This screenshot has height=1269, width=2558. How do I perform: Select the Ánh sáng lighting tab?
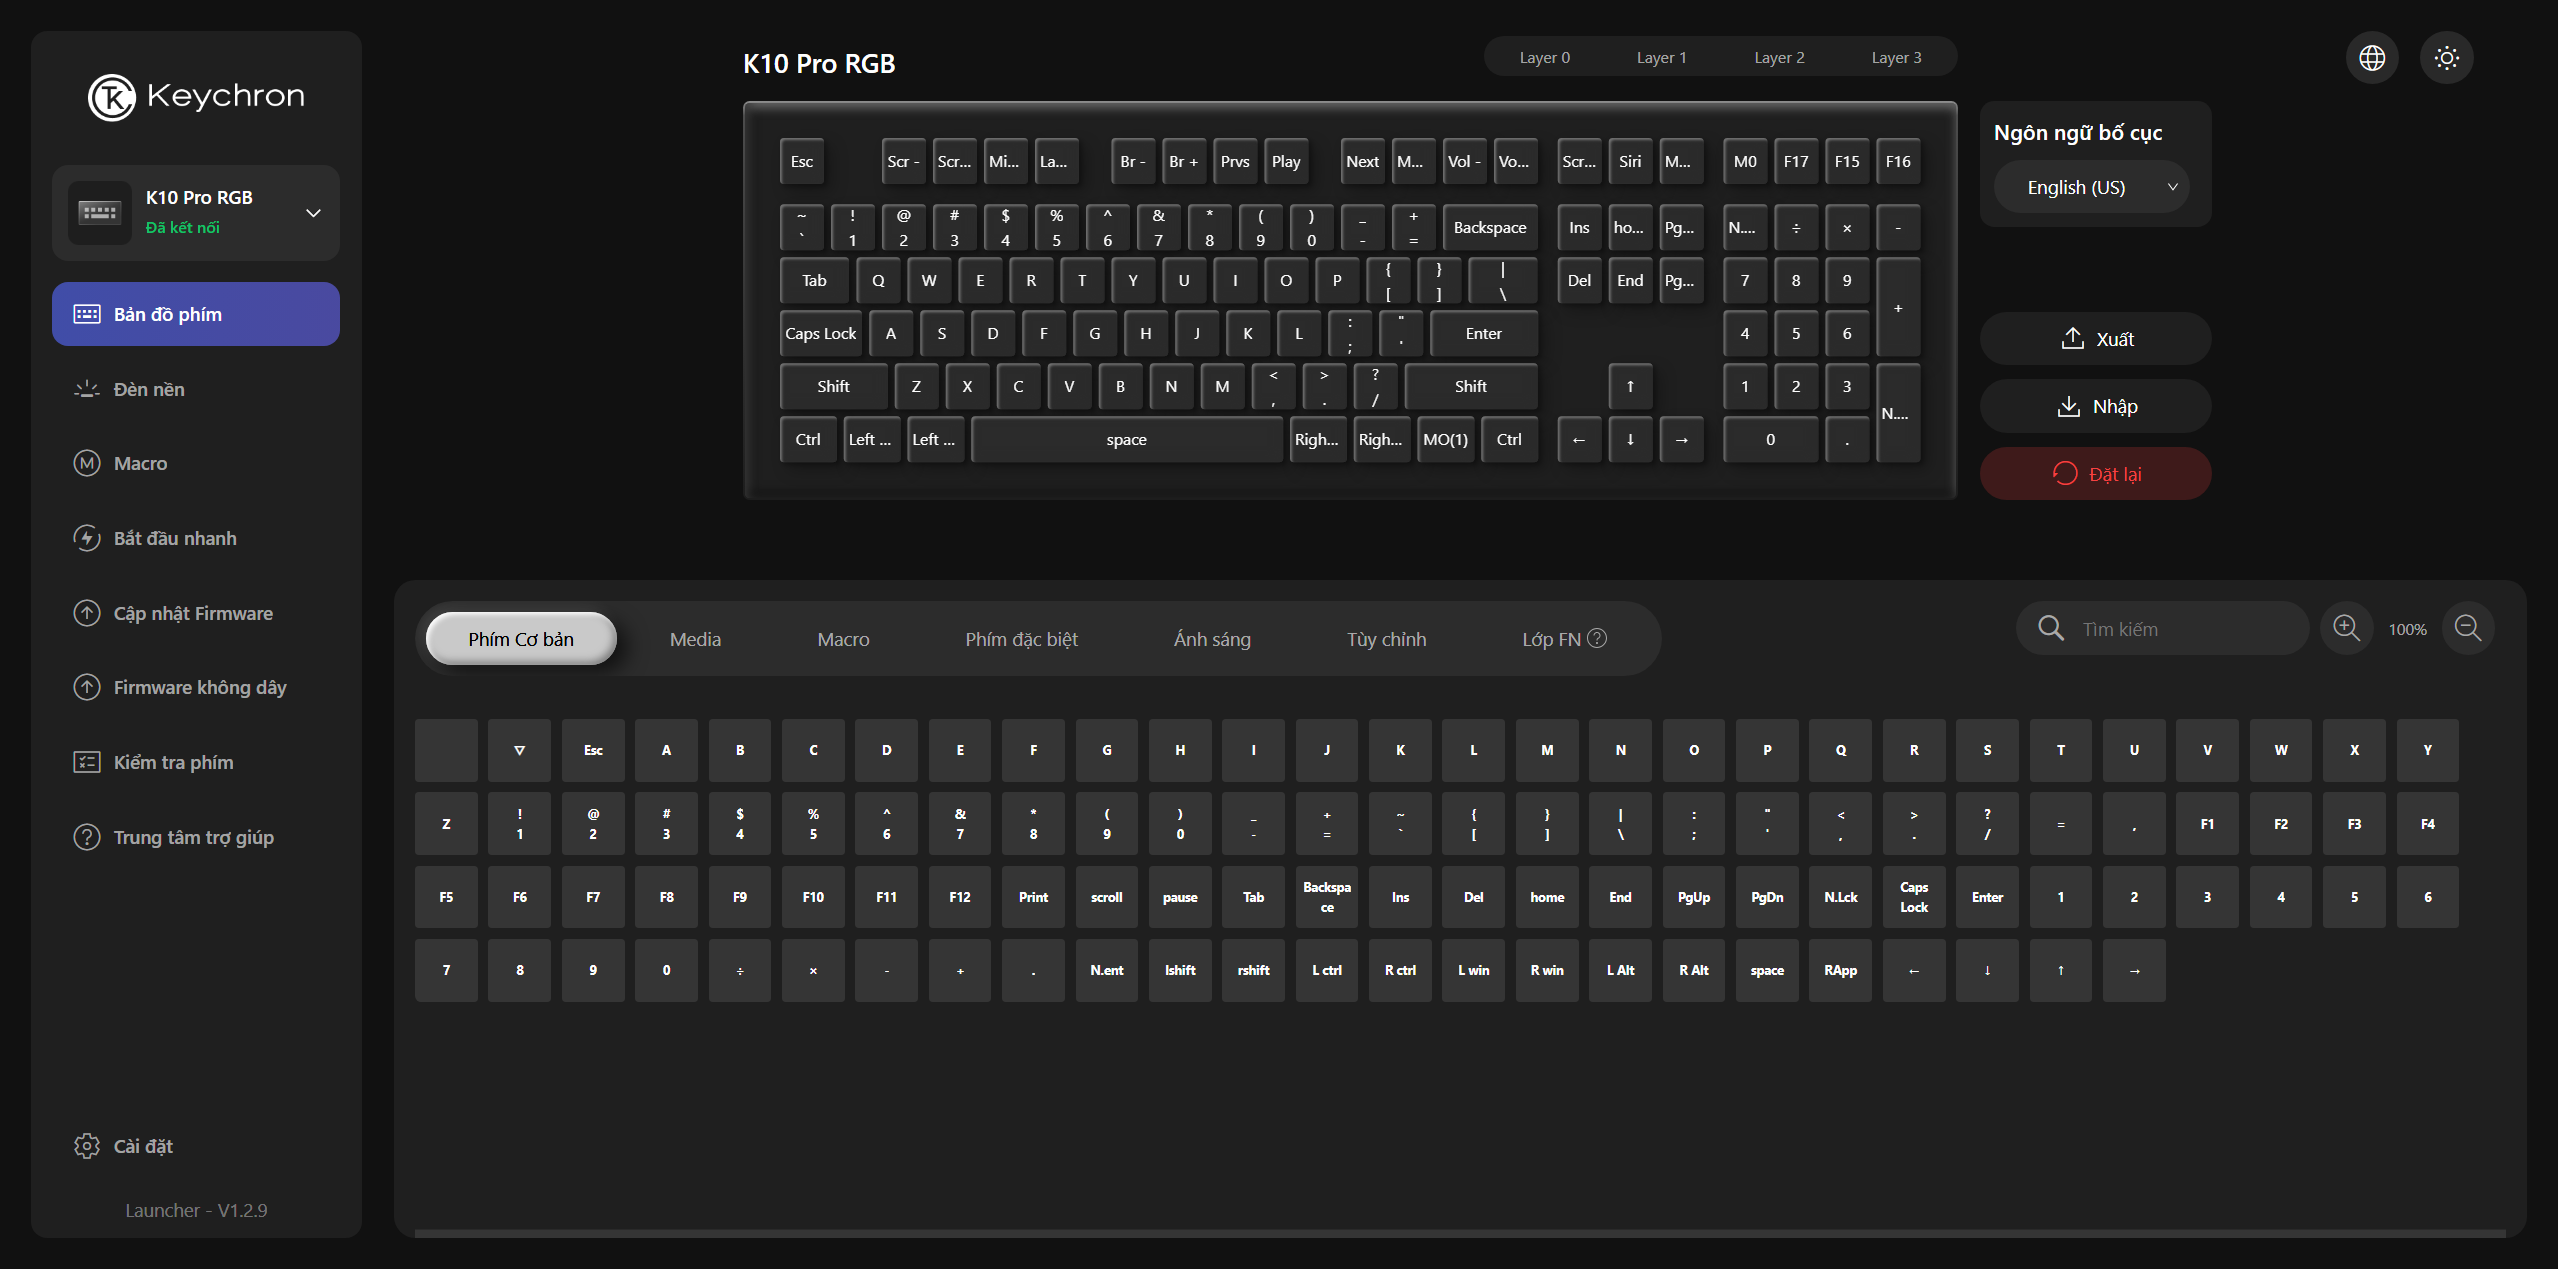coord(1211,639)
